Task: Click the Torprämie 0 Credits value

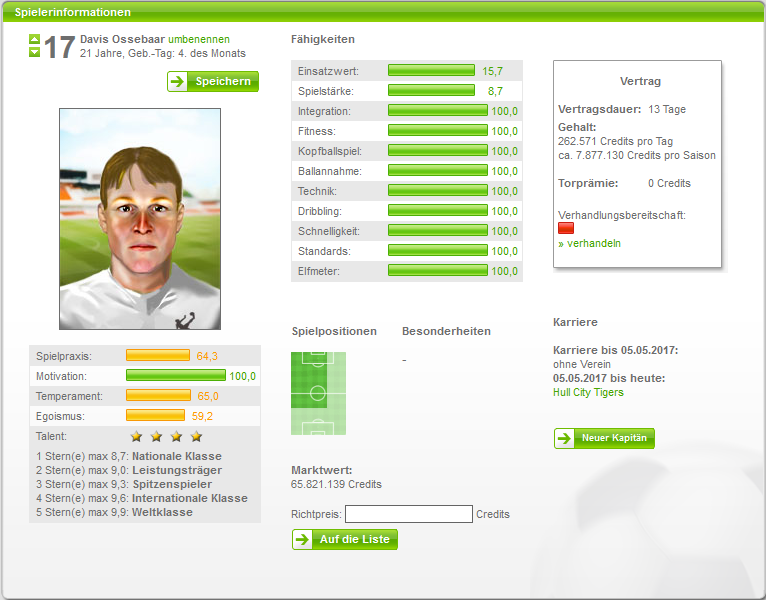Action: tap(669, 183)
